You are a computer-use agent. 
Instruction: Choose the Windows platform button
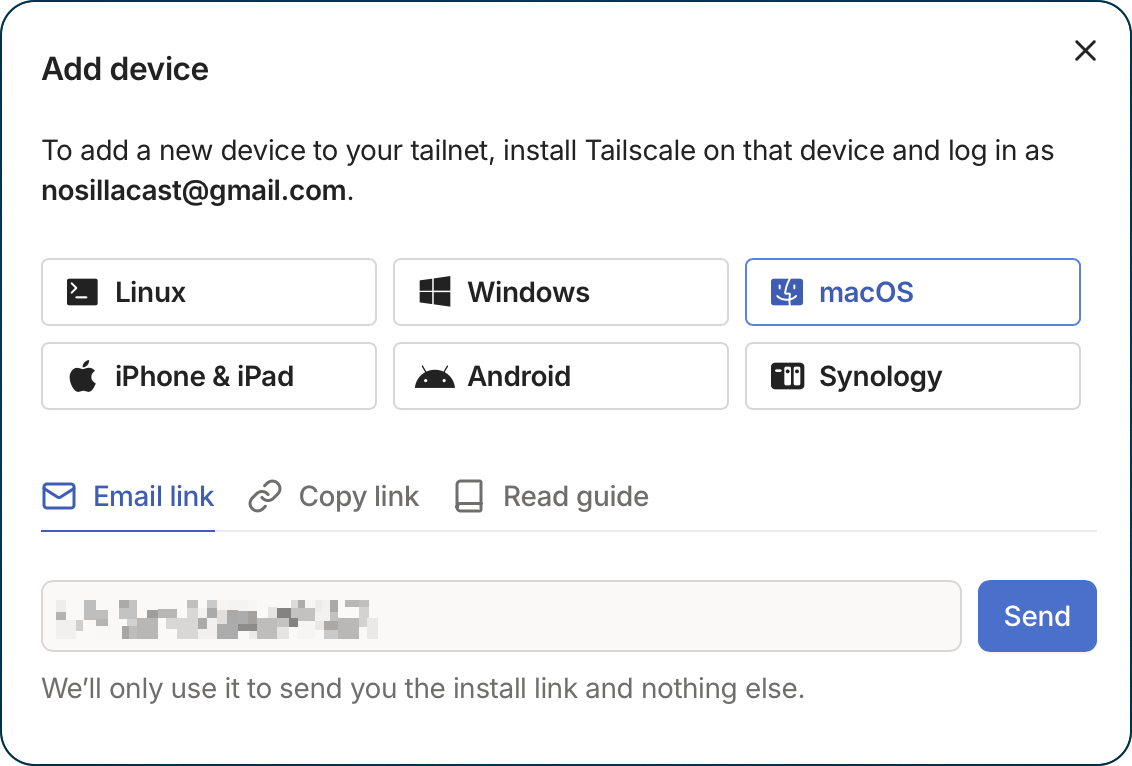560,292
